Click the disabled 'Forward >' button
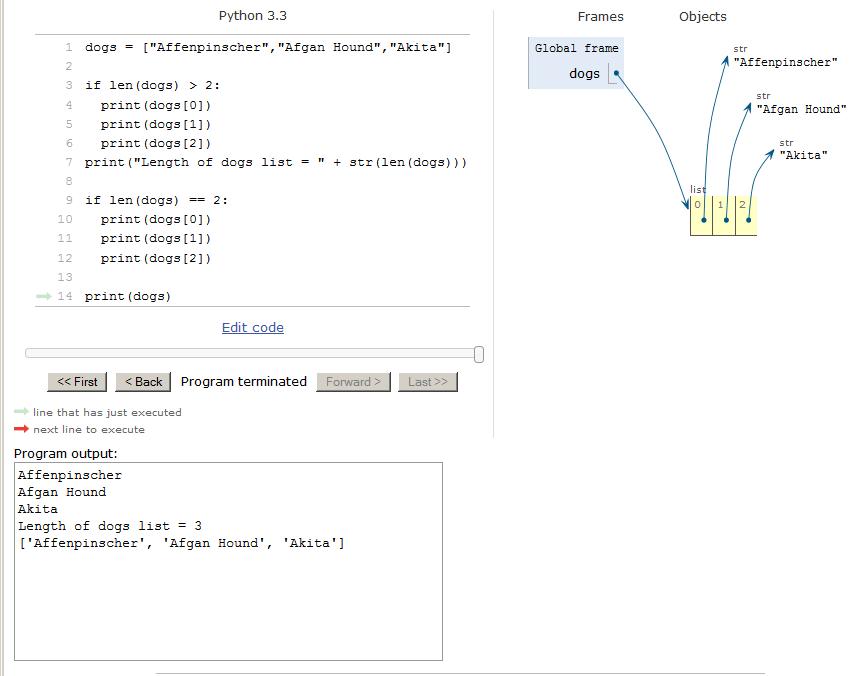 (x=353, y=382)
